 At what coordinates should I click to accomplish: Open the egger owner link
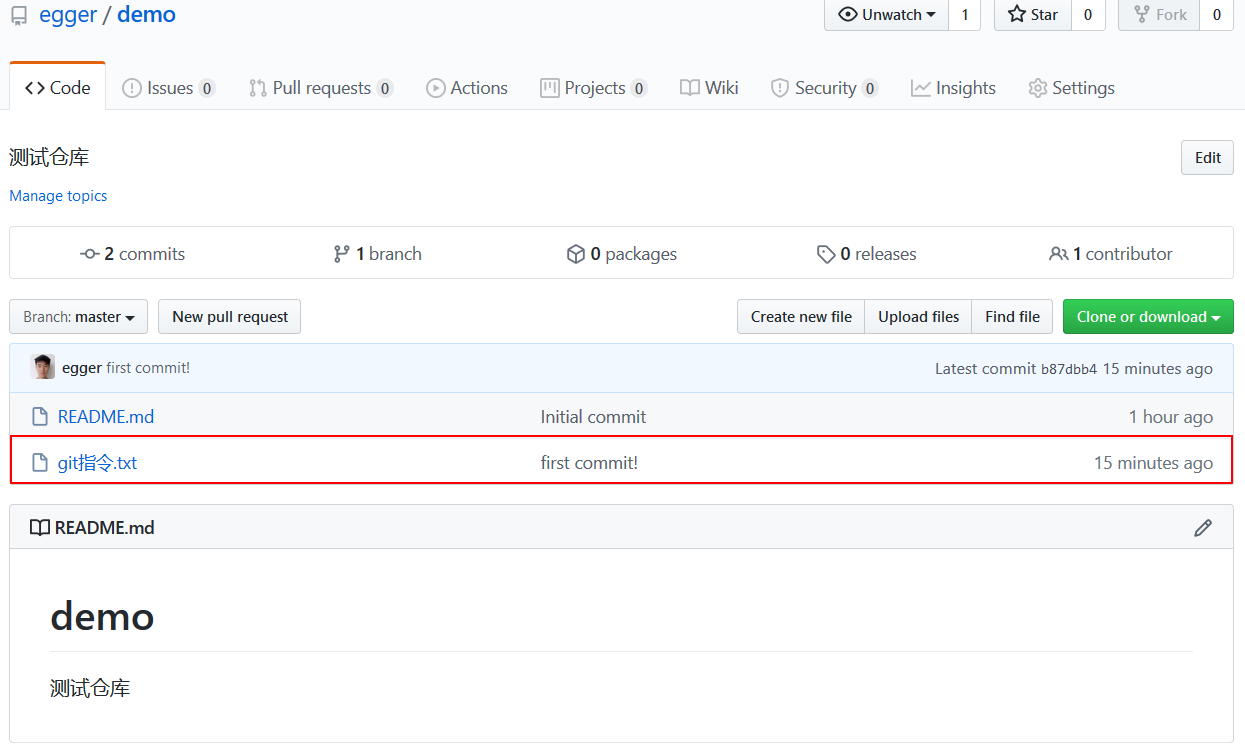(67, 15)
